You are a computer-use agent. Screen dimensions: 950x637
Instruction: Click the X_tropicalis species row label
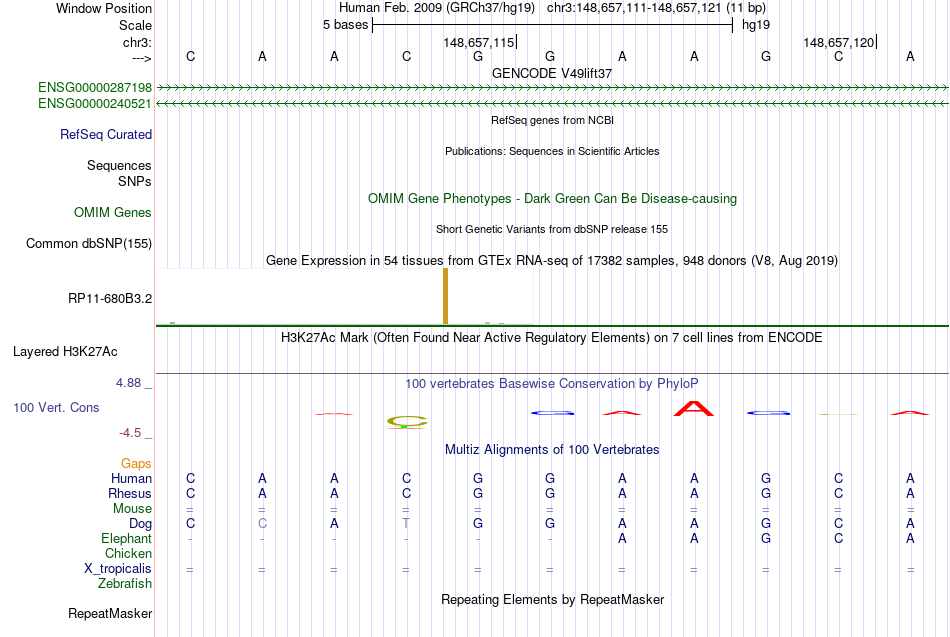click(118, 569)
